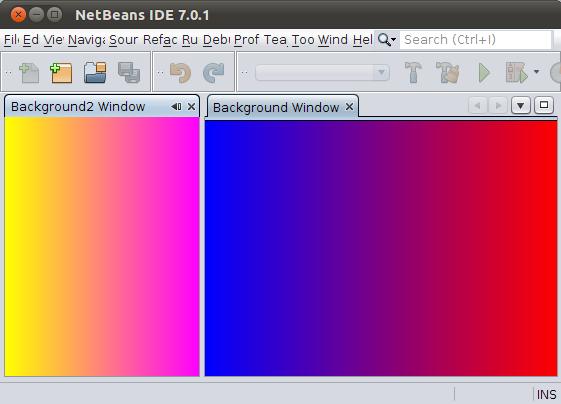The image size is (561, 404).
Task: Select the Background Window tab
Action: tap(276, 107)
